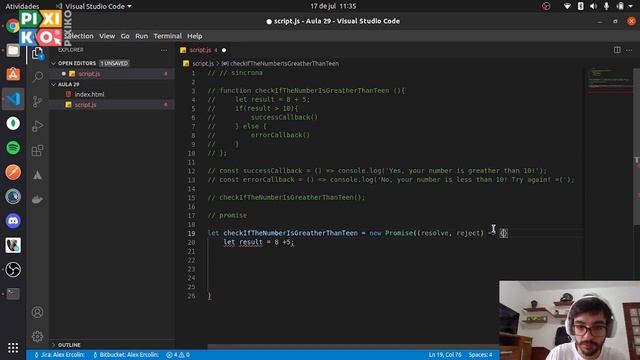
Task: Open OBS Studio from the dock
Action: (x=13, y=270)
